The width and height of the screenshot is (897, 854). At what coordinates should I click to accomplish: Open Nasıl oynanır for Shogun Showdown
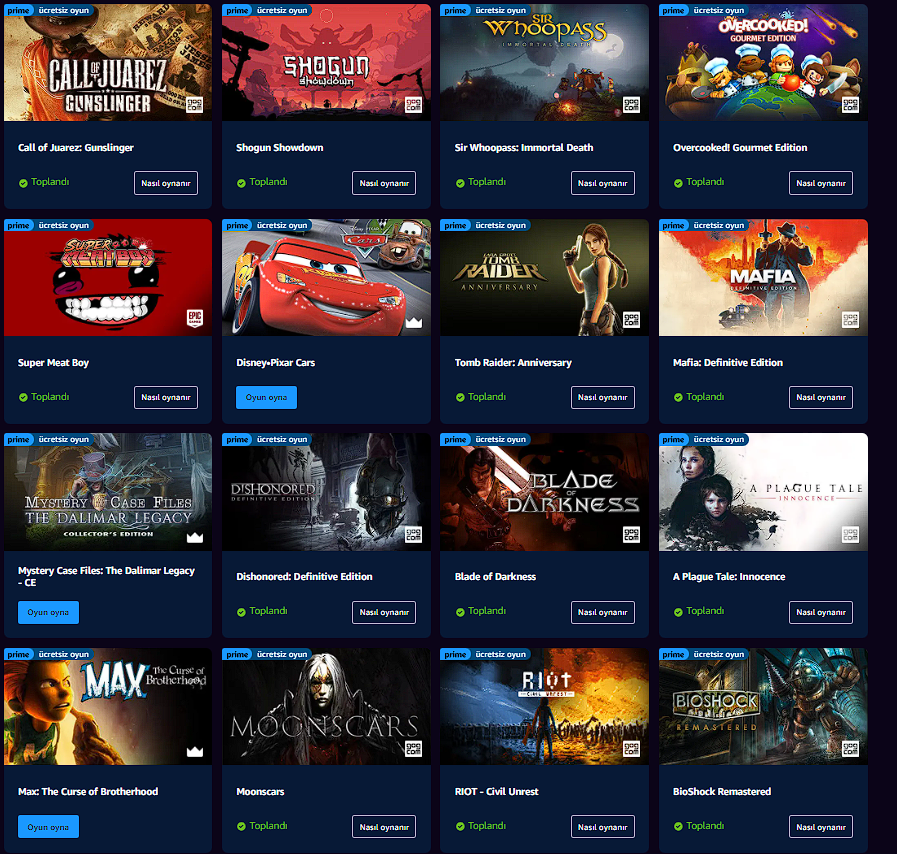(x=384, y=183)
